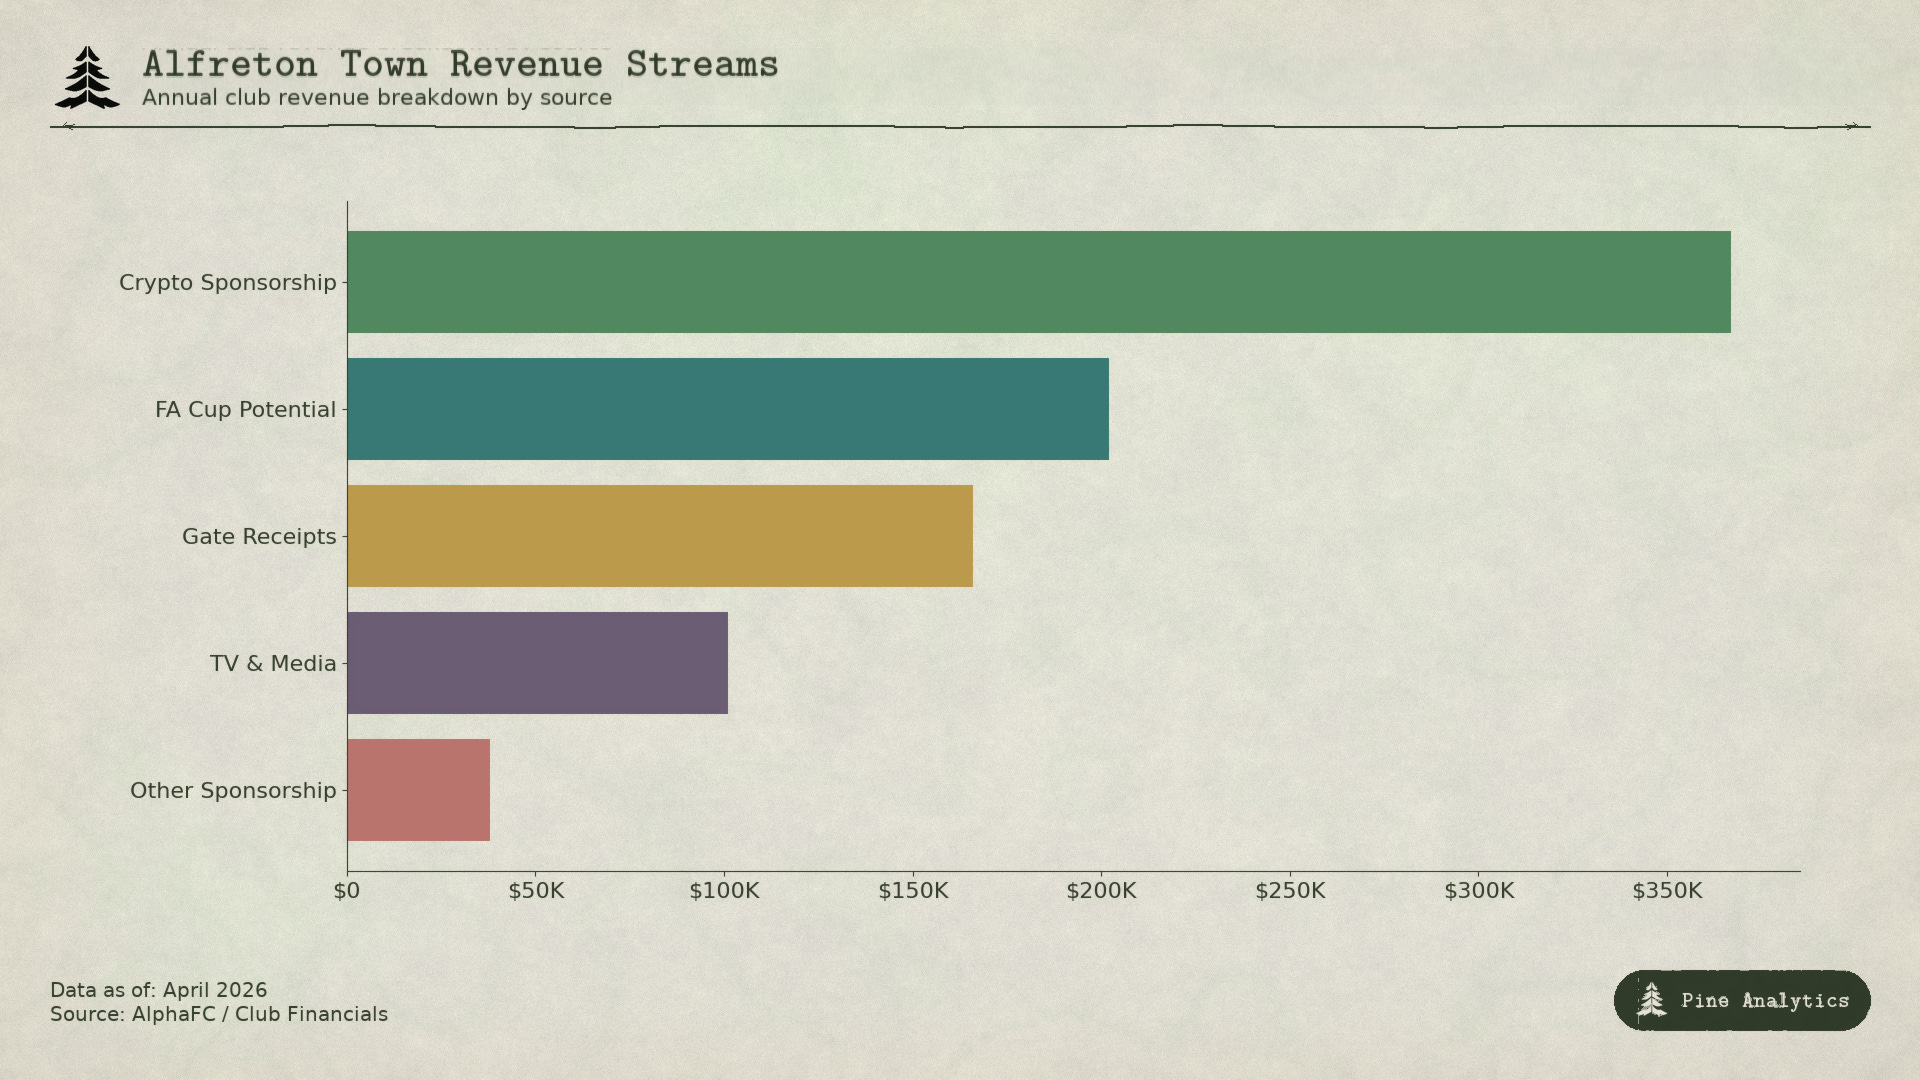
Task: Click the Source: AlphaFC / Club Financials text
Action: point(219,1014)
